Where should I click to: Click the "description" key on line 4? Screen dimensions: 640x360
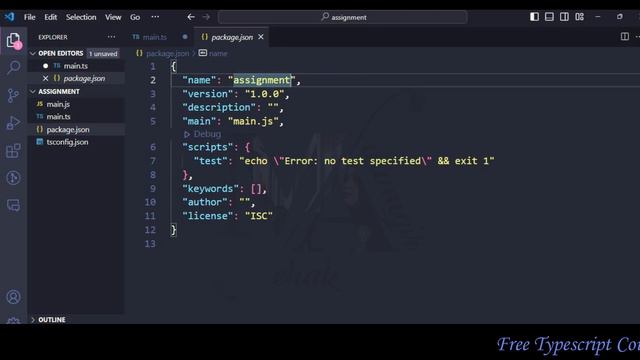(x=219, y=107)
